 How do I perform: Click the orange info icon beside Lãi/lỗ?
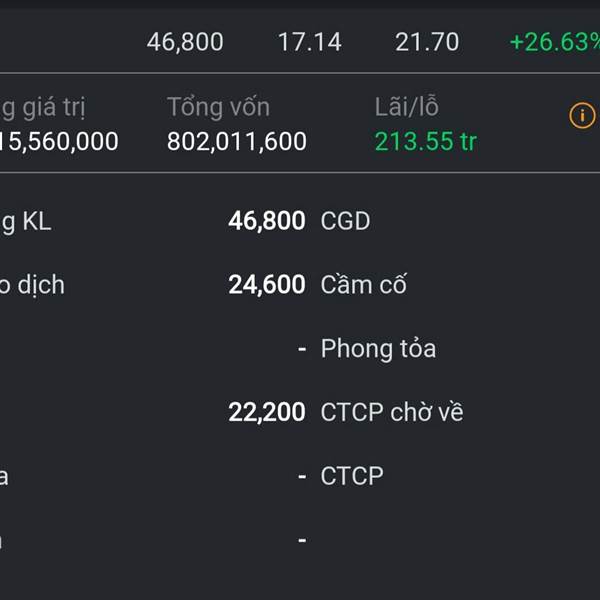click(582, 116)
